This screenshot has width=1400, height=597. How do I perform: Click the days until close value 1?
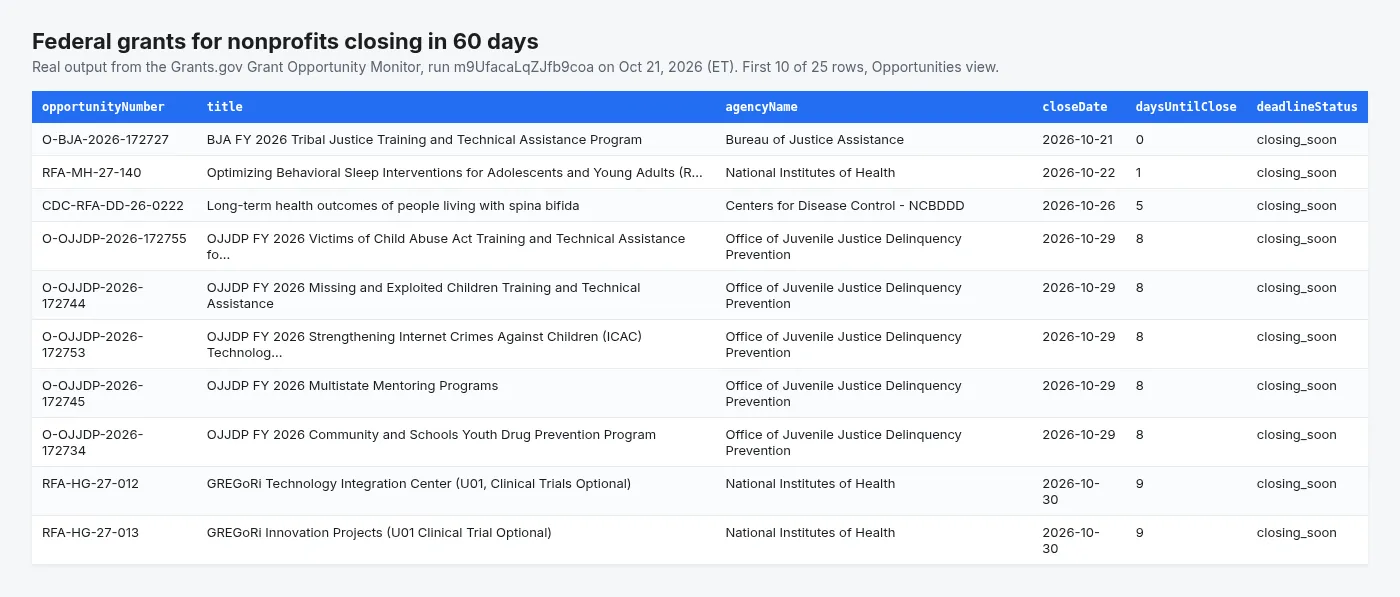(x=1139, y=173)
